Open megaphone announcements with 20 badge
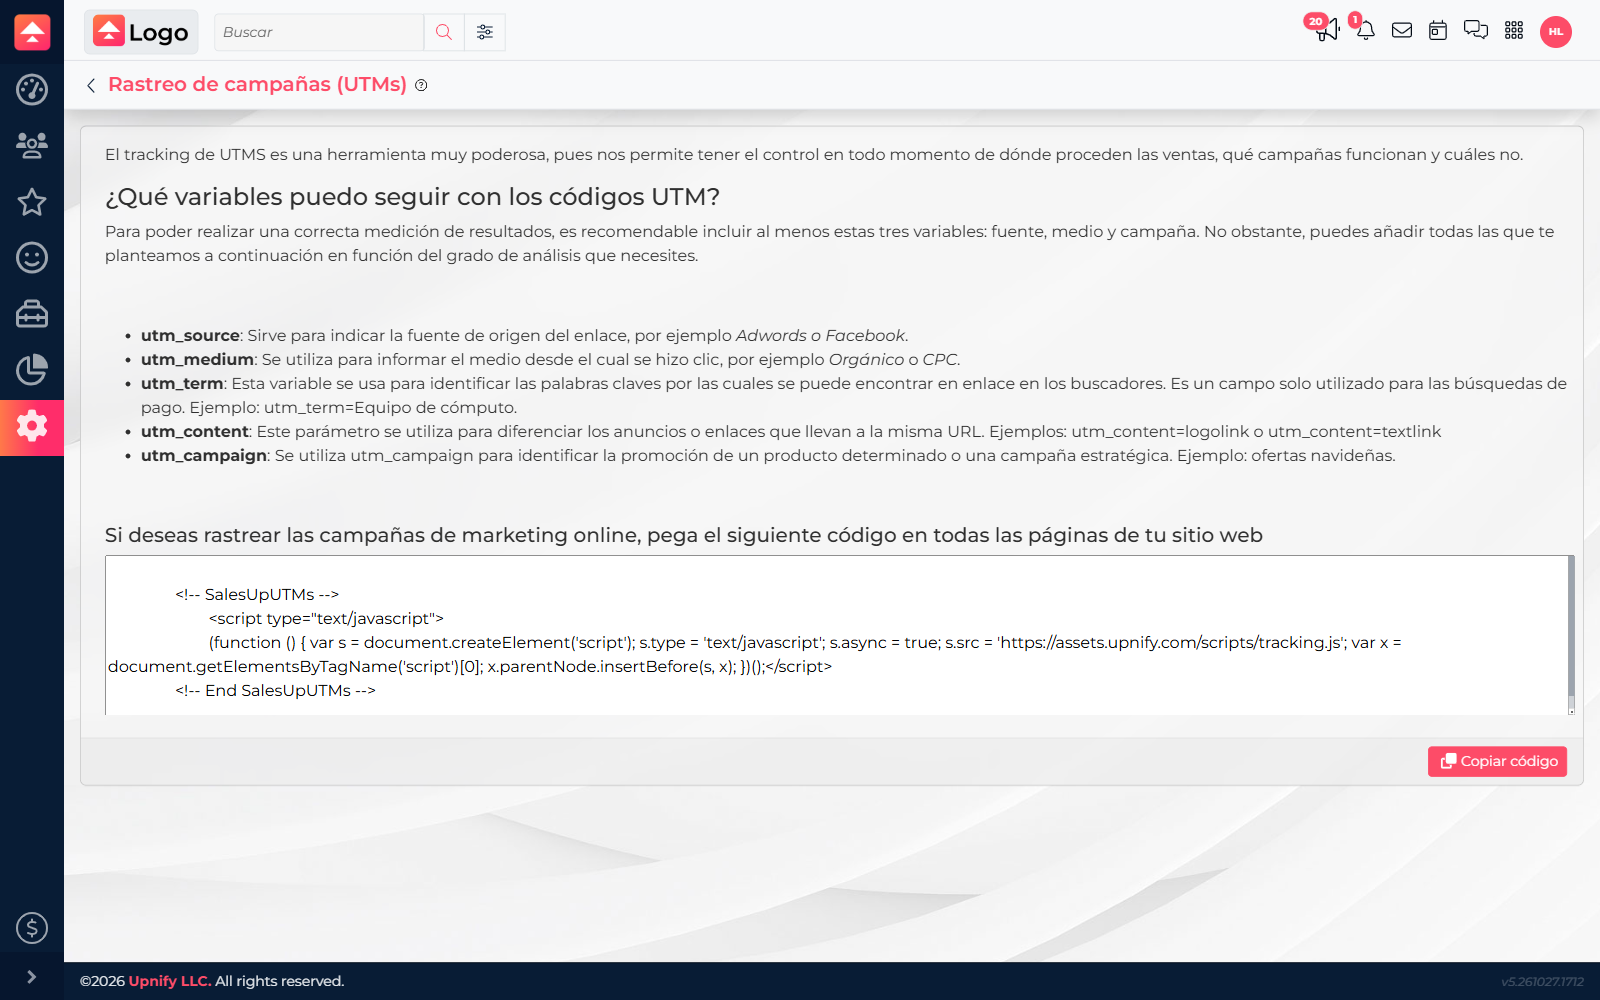Screen dimensions: 1600x1000 pyautogui.click(x=1326, y=30)
